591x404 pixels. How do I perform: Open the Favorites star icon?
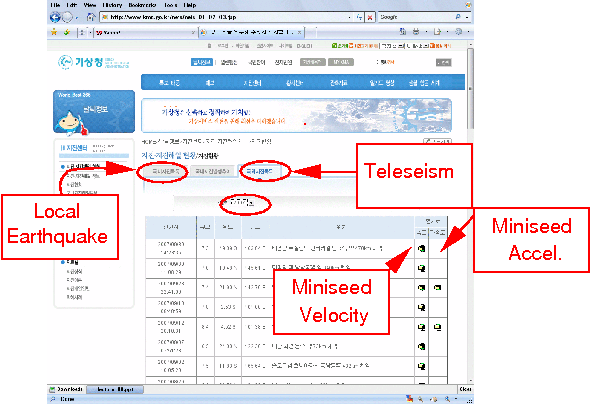click(x=54, y=32)
